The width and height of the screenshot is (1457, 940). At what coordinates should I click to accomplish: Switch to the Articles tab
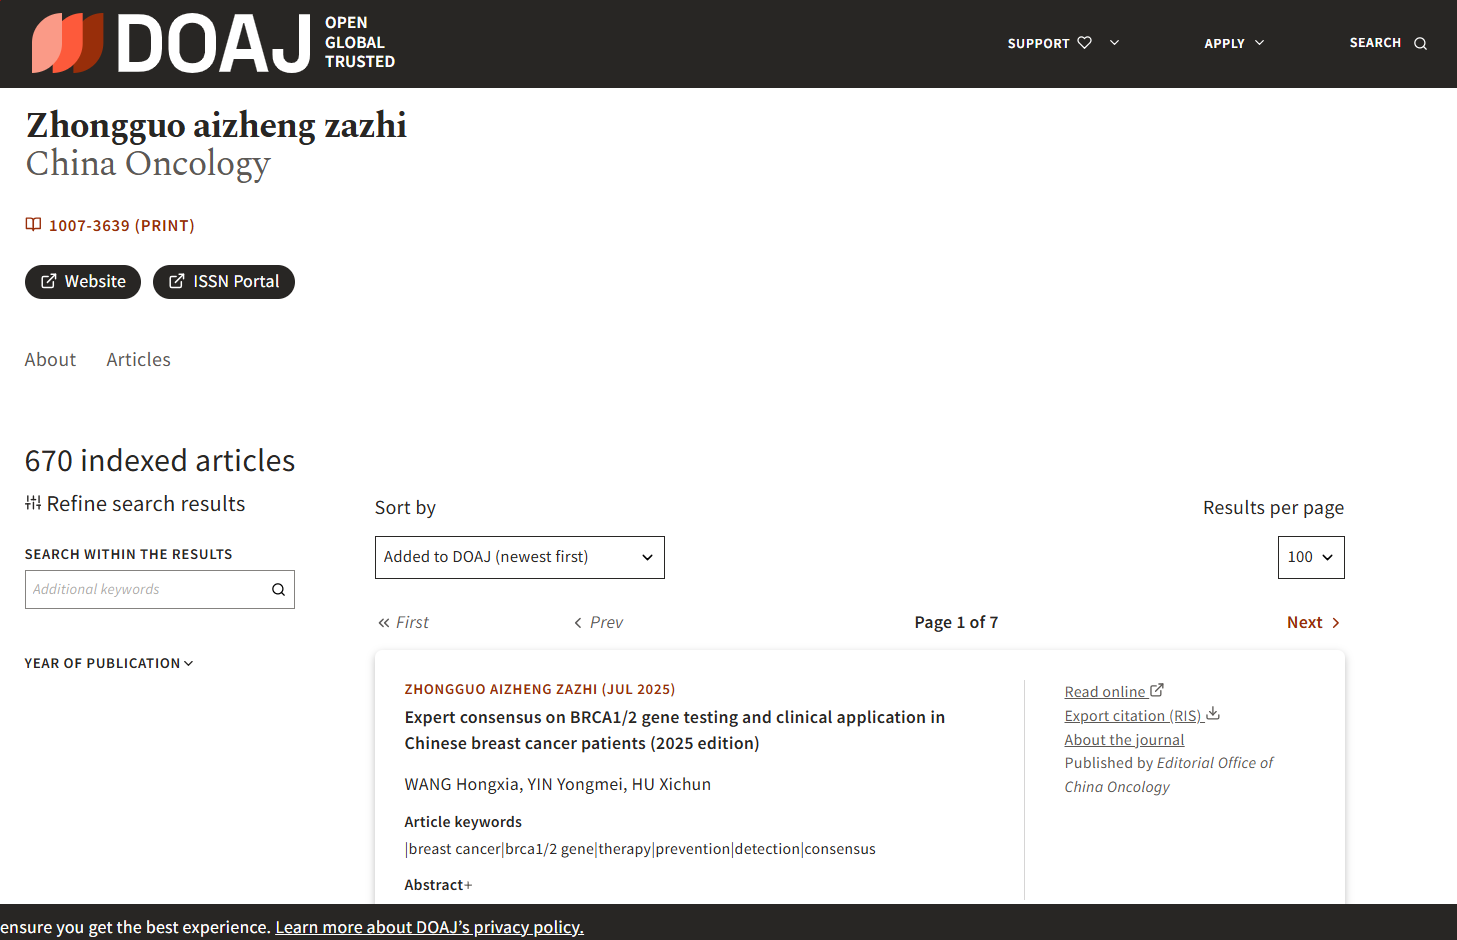(x=138, y=360)
